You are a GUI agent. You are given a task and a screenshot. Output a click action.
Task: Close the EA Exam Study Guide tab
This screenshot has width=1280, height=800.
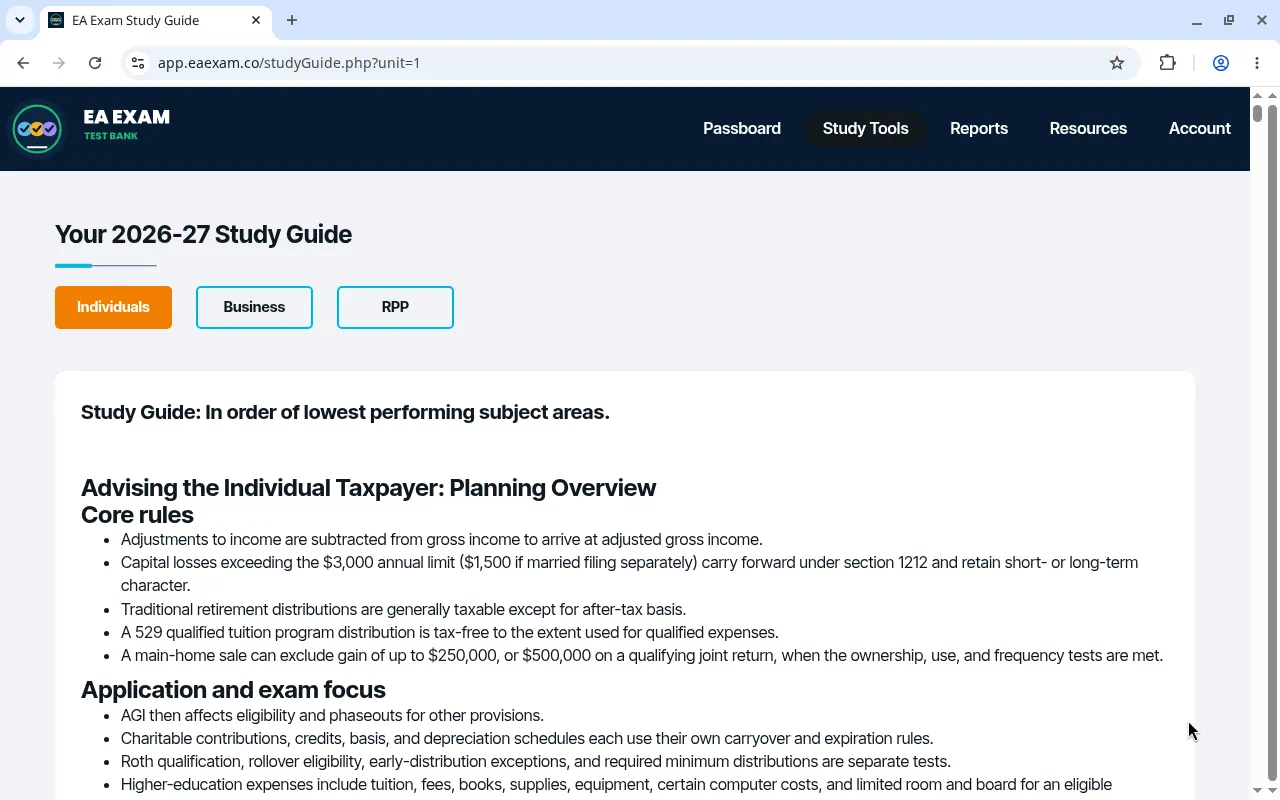257,20
